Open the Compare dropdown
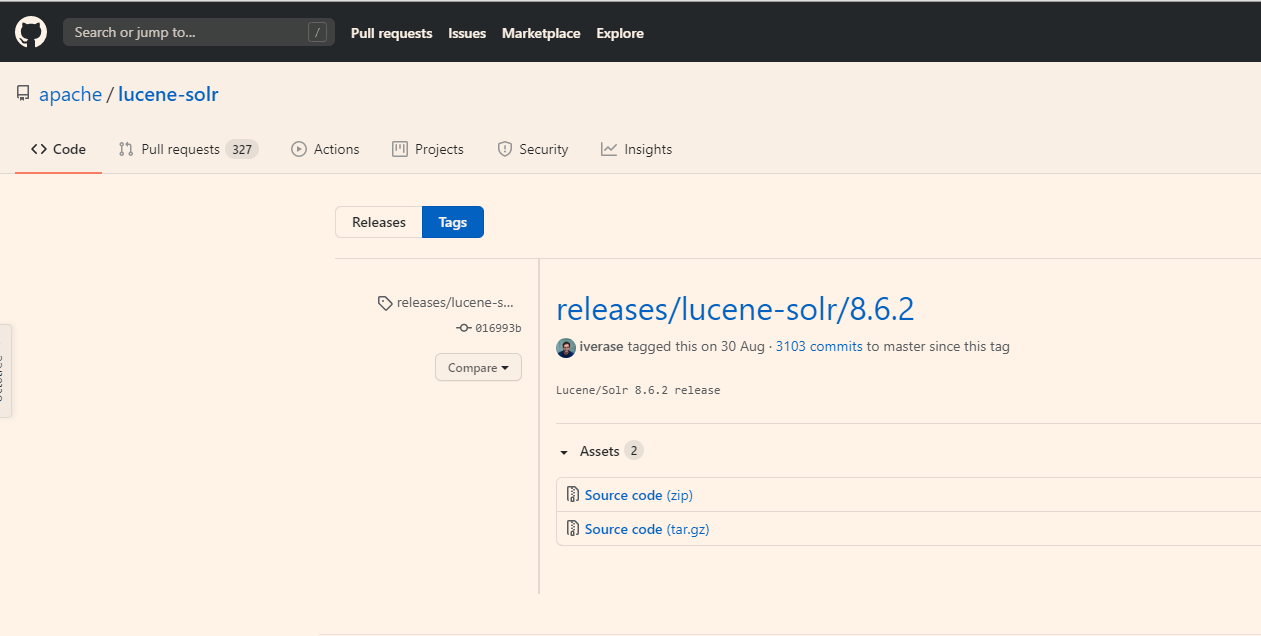The width and height of the screenshot is (1261, 636). pyautogui.click(x=478, y=368)
